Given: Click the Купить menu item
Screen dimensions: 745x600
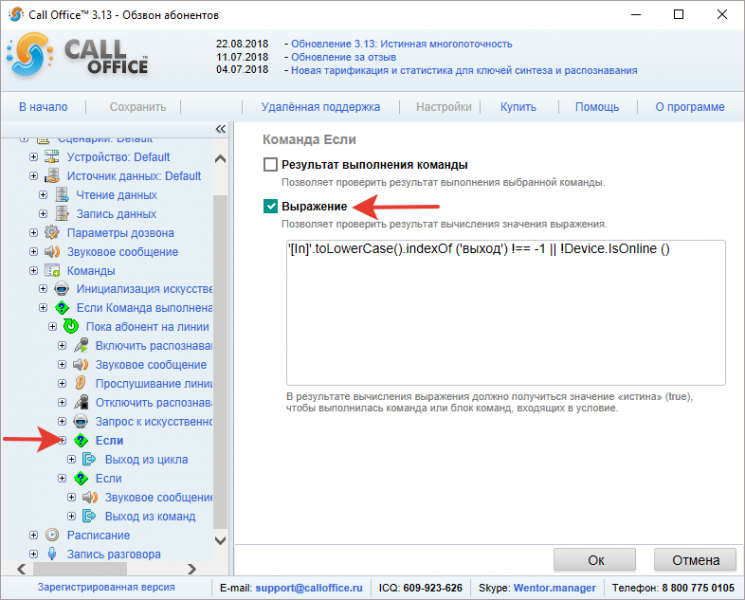Looking at the screenshot, I should [518, 107].
